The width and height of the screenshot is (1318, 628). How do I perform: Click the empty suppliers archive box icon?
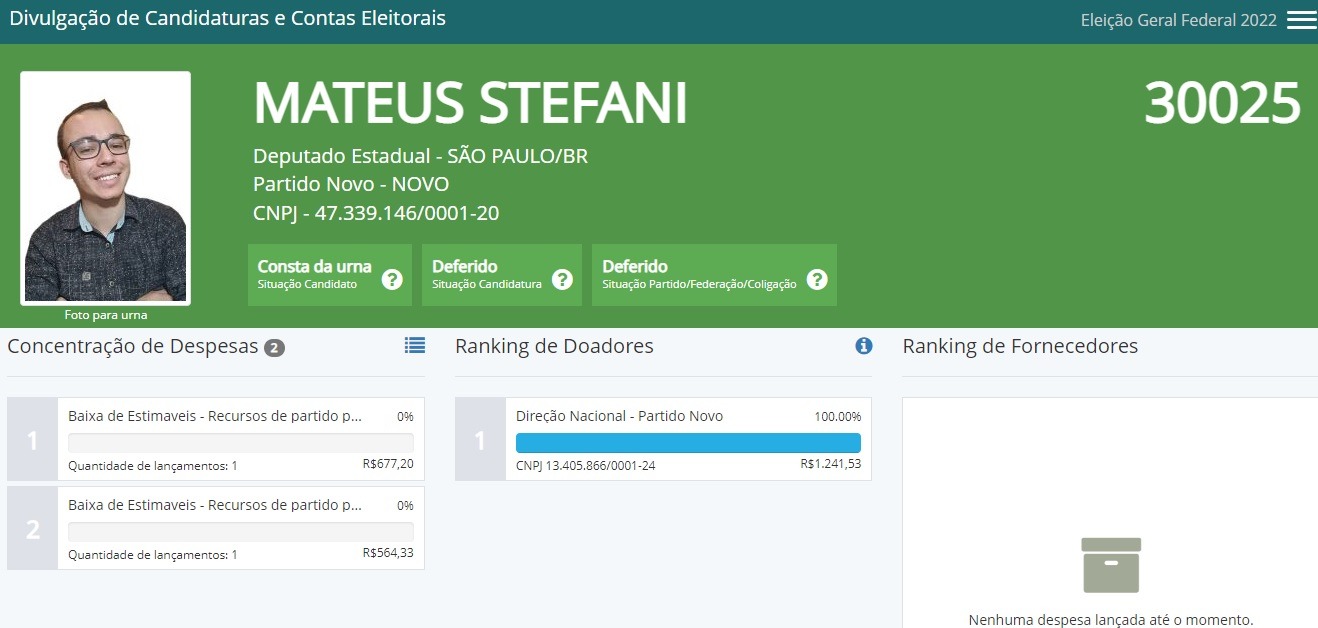pyautogui.click(x=1111, y=565)
